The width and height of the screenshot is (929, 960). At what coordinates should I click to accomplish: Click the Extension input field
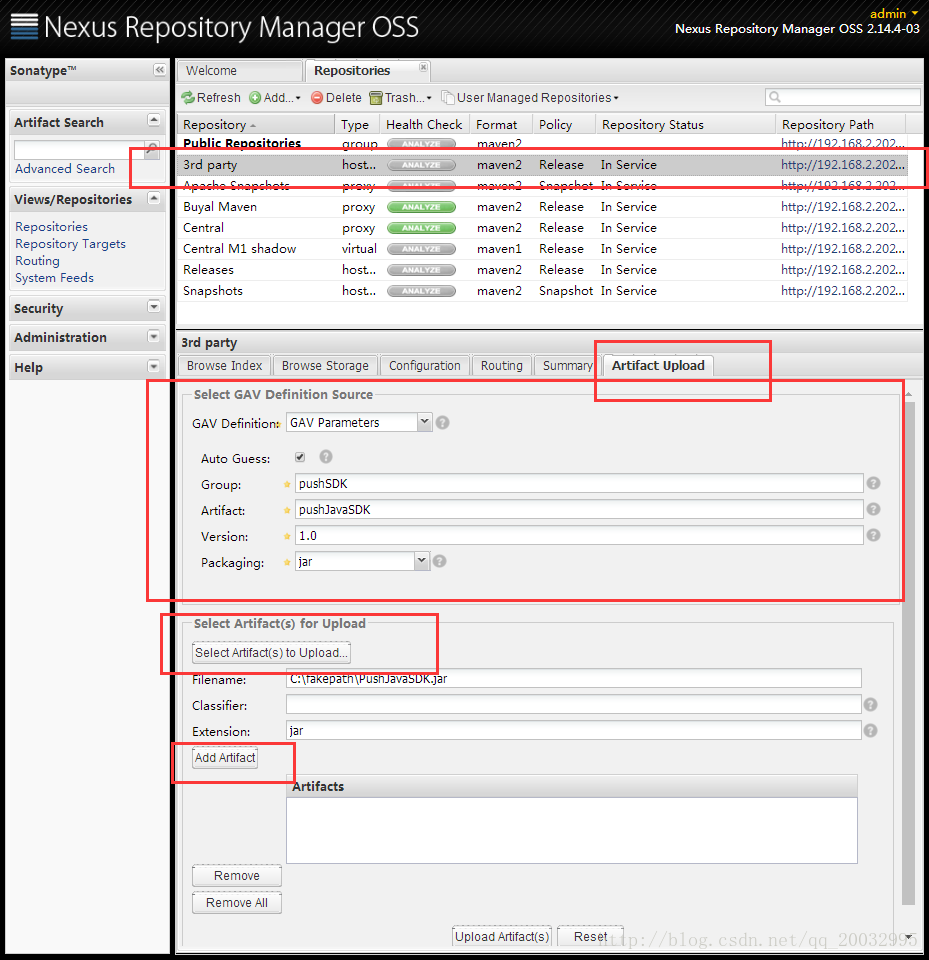coord(574,730)
